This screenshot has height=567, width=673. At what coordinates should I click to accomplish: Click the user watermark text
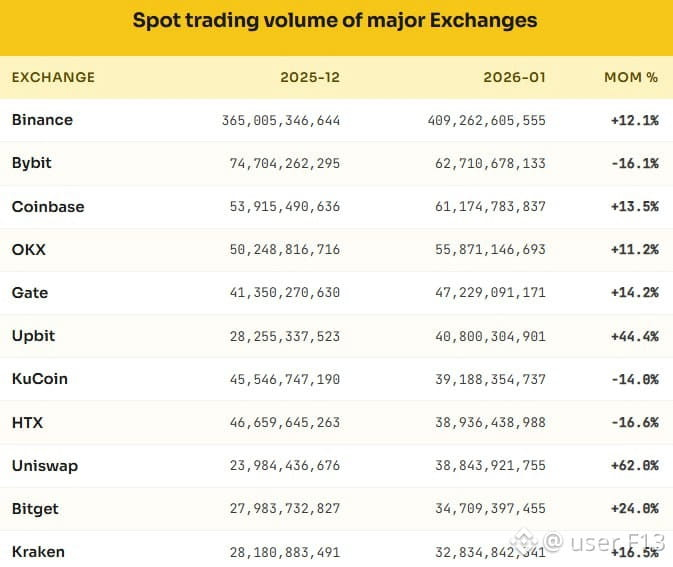[x=605, y=542]
